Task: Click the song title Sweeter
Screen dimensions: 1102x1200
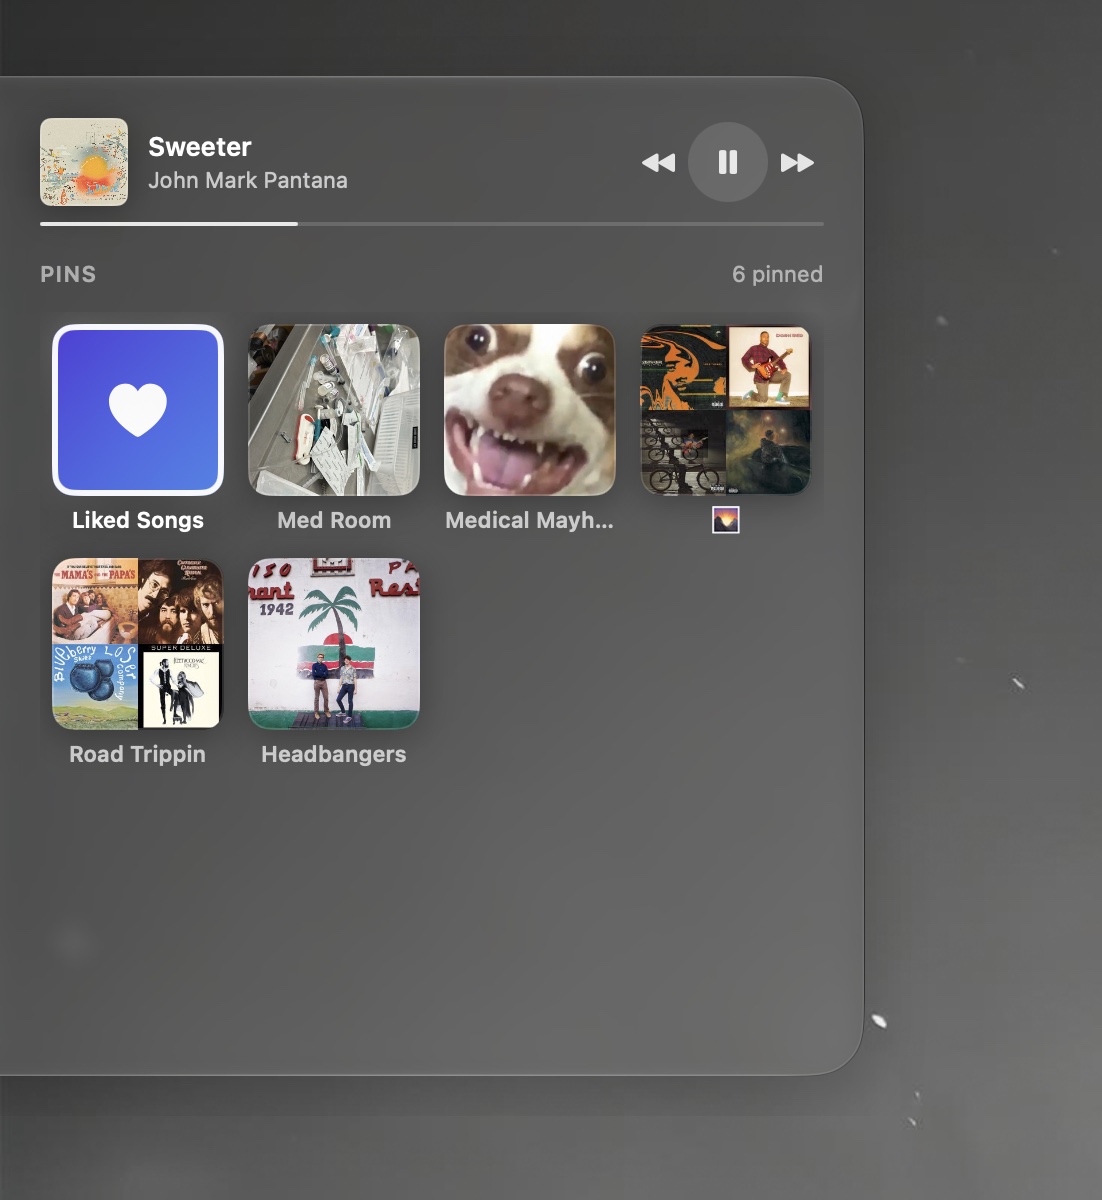Action: pos(200,147)
